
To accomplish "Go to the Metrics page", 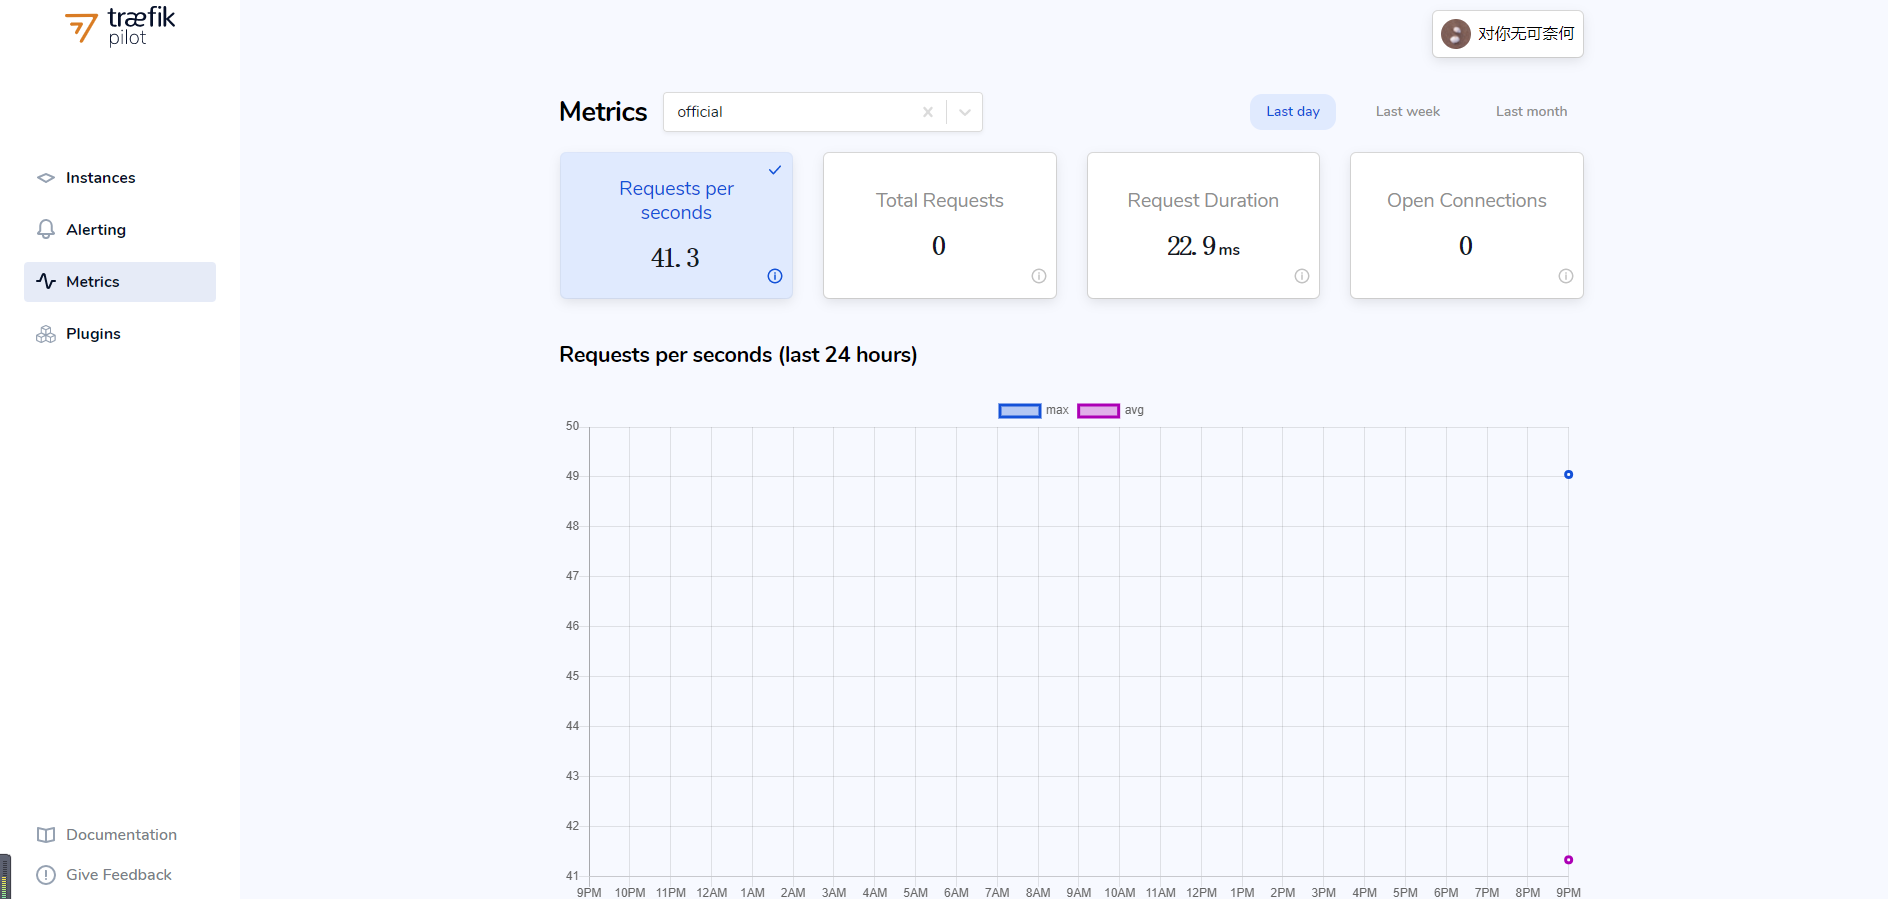I will point(120,282).
